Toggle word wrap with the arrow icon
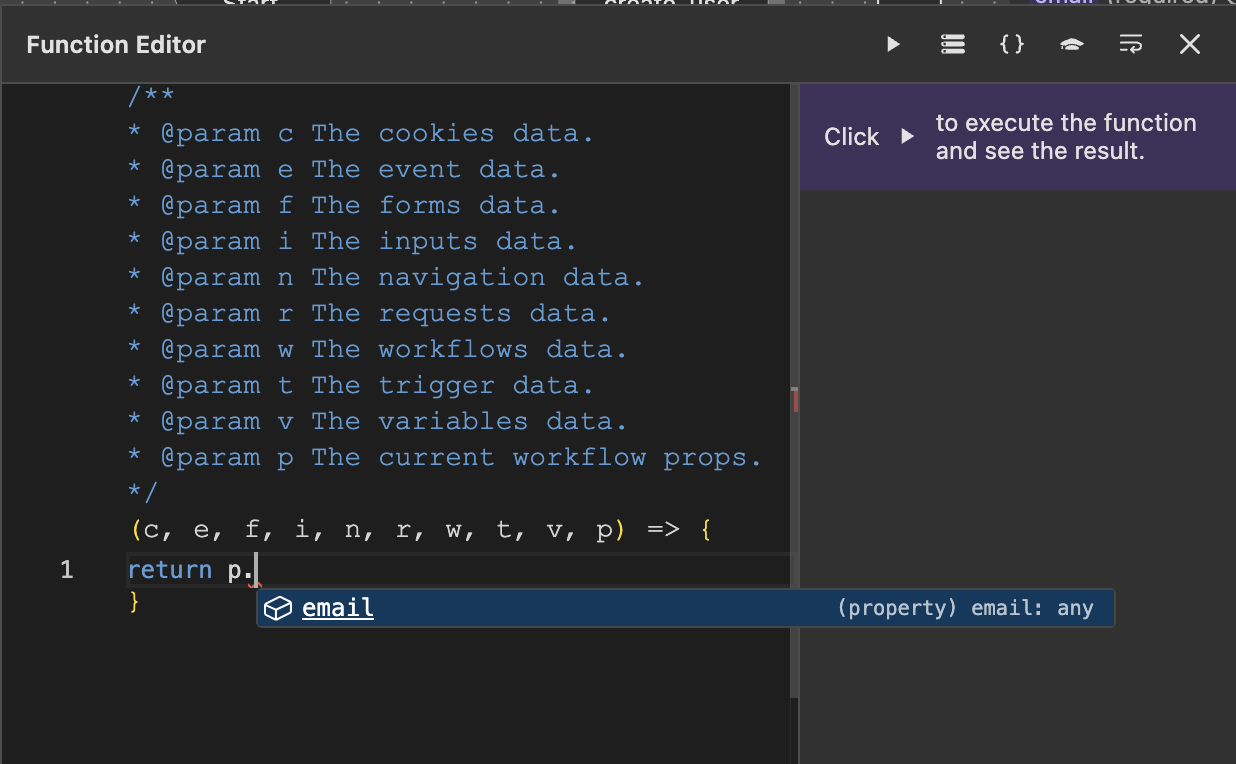This screenshot has width=1236, height=764. 1130,44
